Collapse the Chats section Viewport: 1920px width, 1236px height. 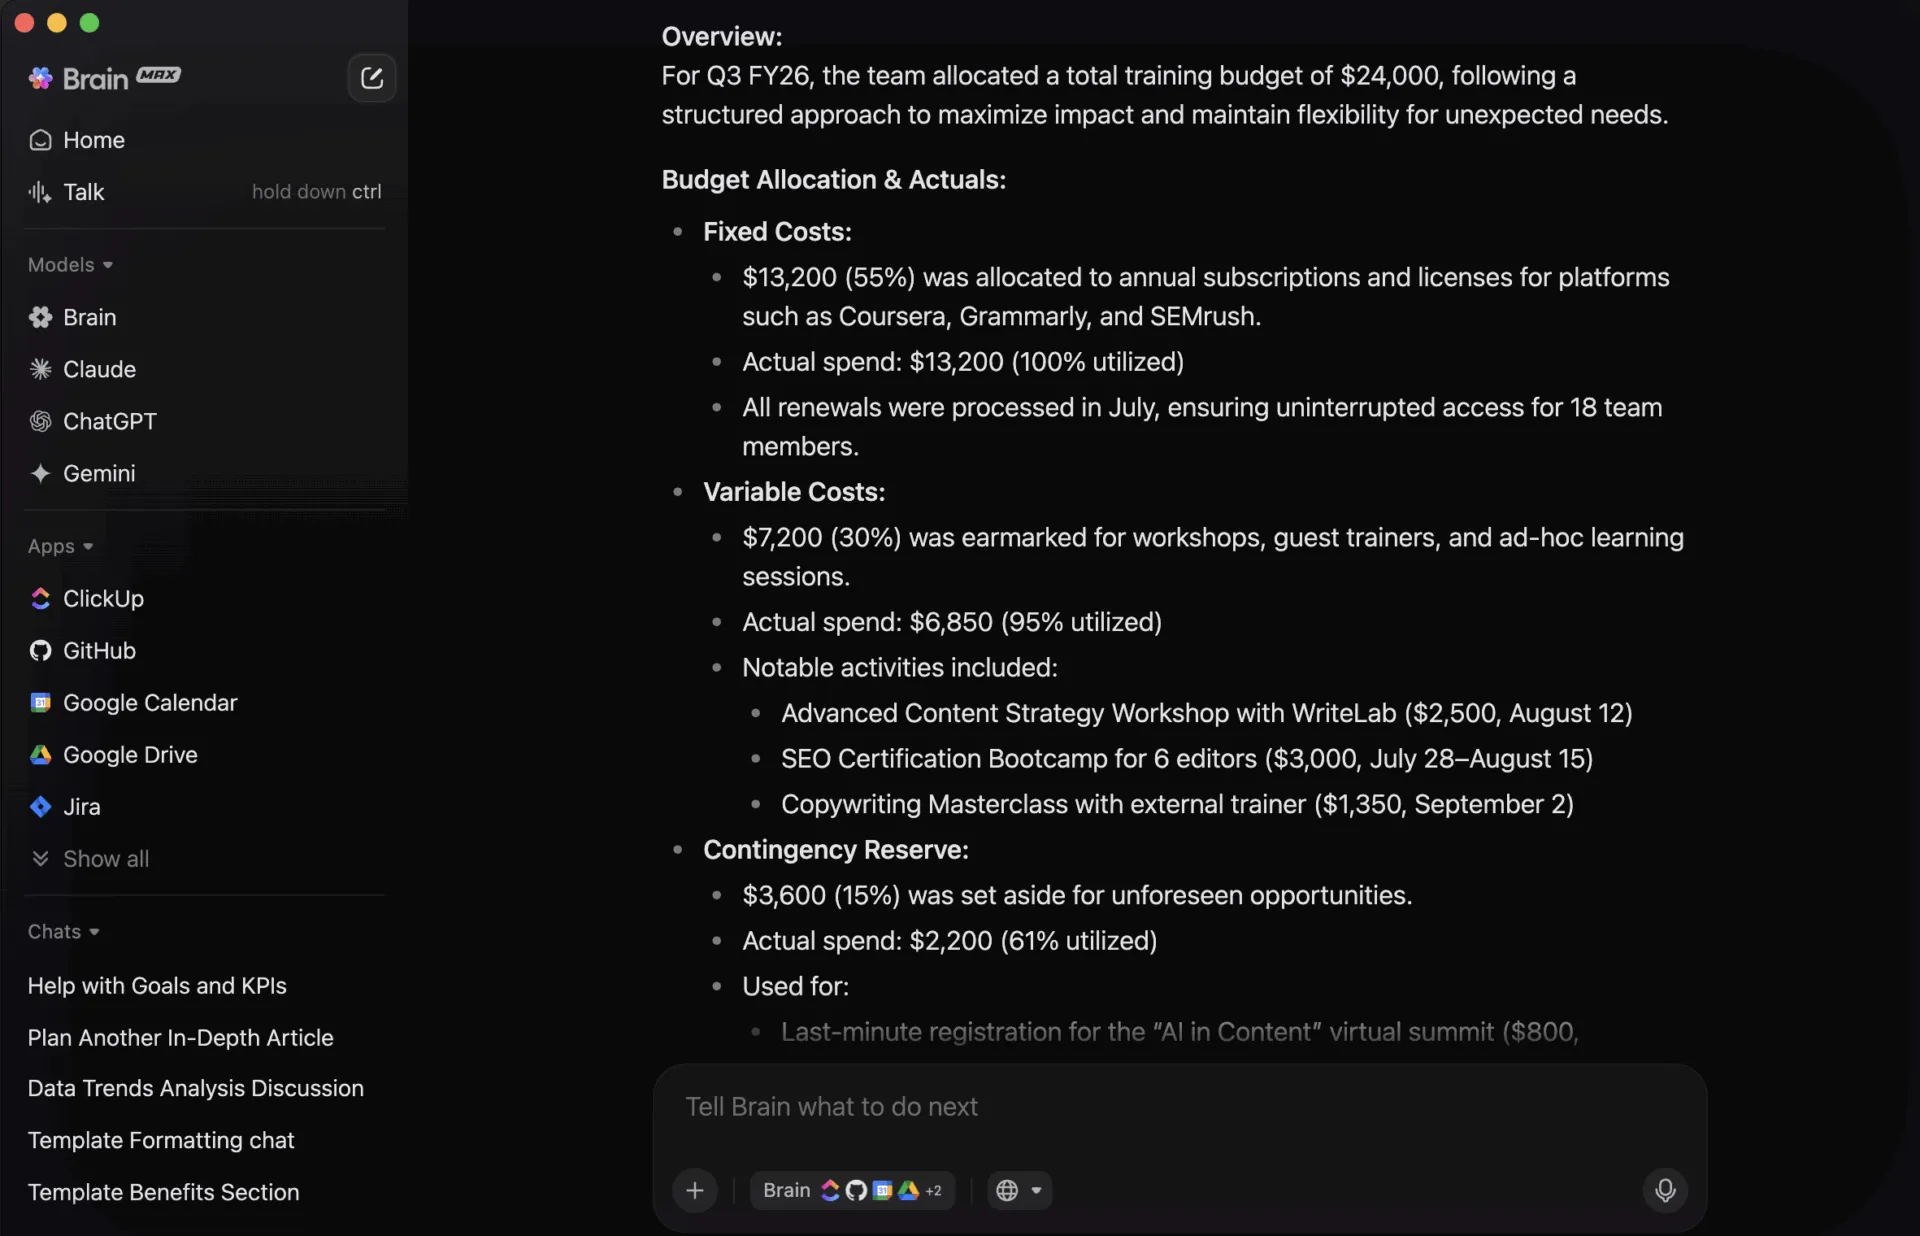(x=63, y=931)
